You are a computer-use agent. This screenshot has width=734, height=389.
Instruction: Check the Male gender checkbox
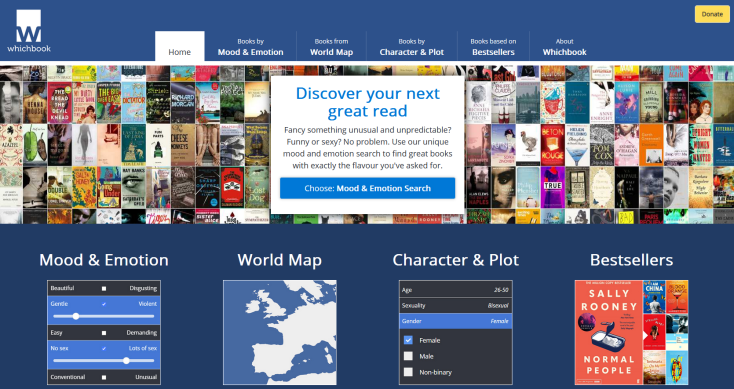[408, 356]
